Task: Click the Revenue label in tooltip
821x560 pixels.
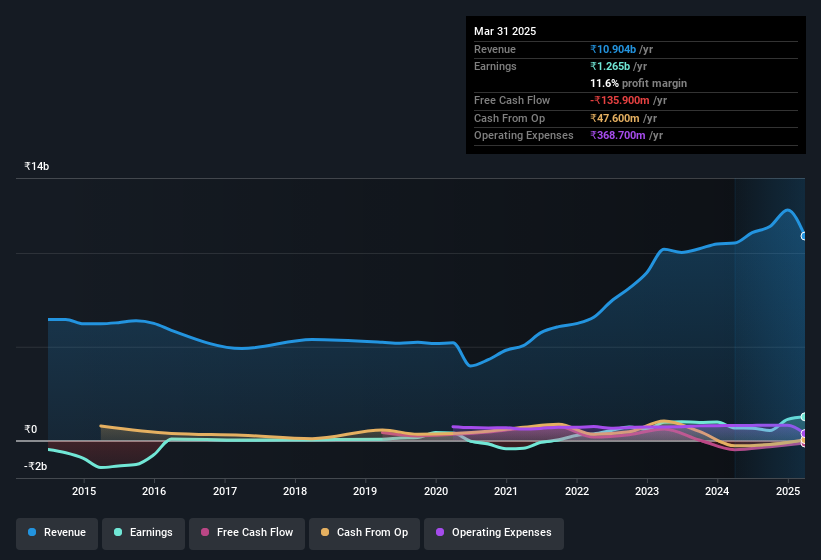Action: point(495,49)
